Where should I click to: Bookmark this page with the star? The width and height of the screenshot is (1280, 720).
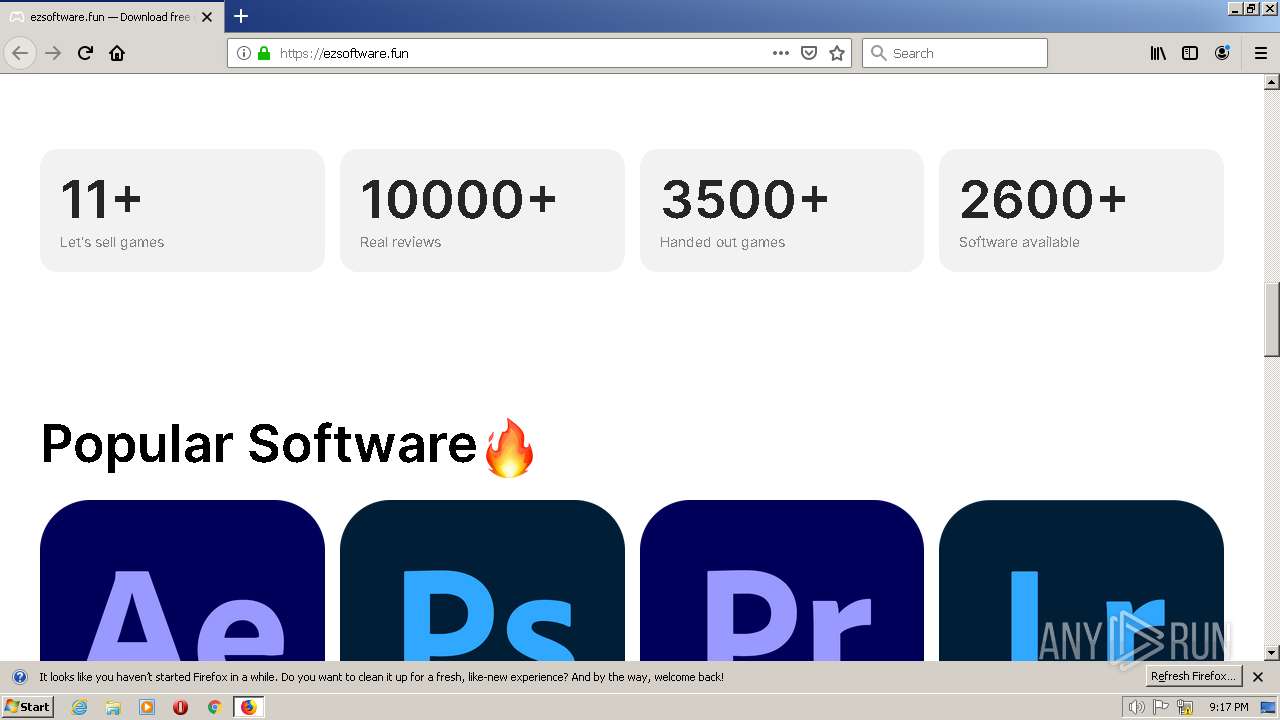(837, 53)
